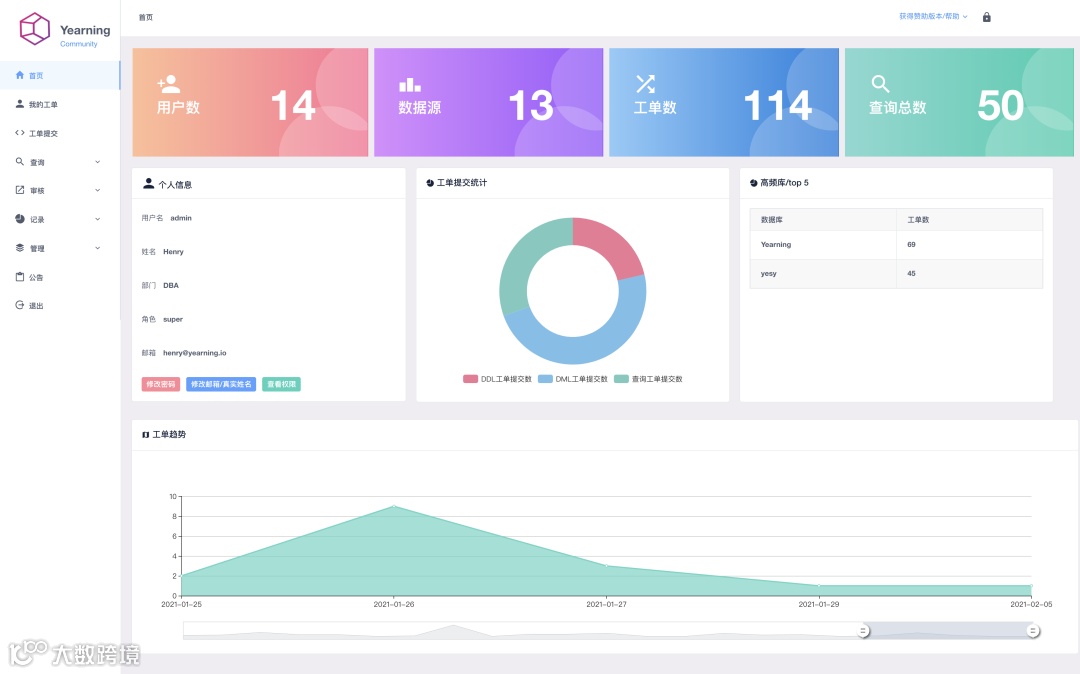Click the selected range of zoom slider
This screenshot has height=674, width=1080.
(x=948, y=631)
